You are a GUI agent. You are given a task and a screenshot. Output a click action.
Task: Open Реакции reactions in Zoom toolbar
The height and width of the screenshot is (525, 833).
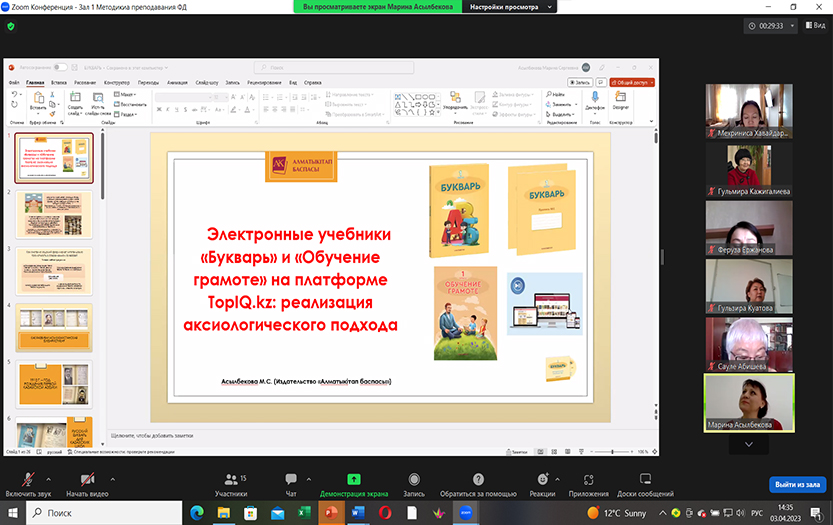[x=542, y=479]
